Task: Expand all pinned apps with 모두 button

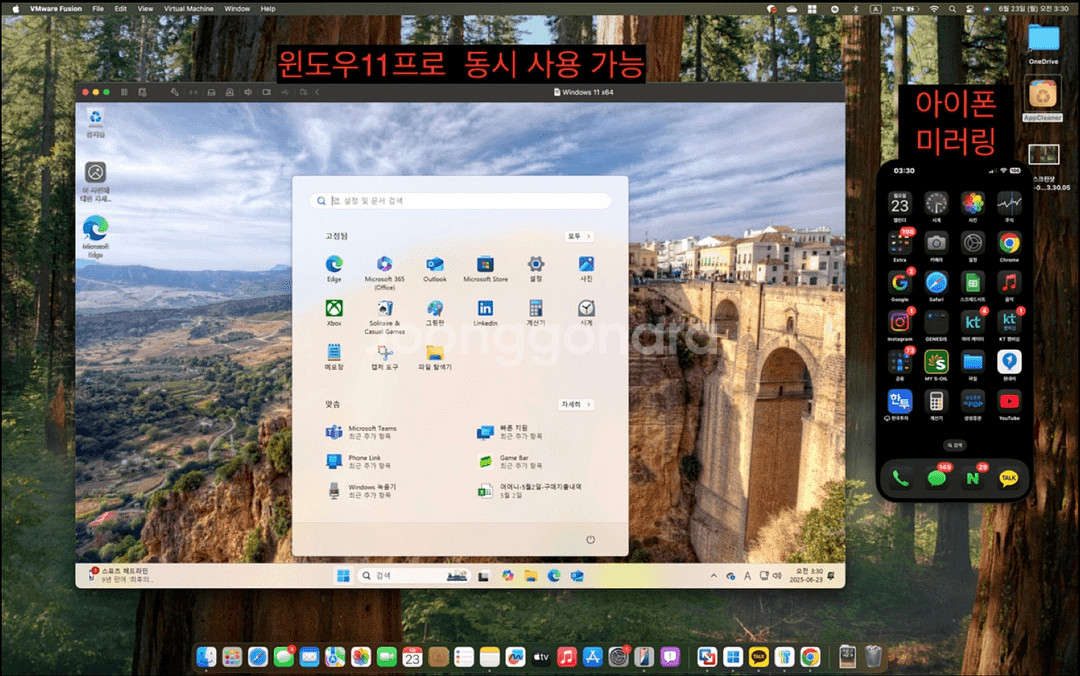Action: [x=579, y=236]
